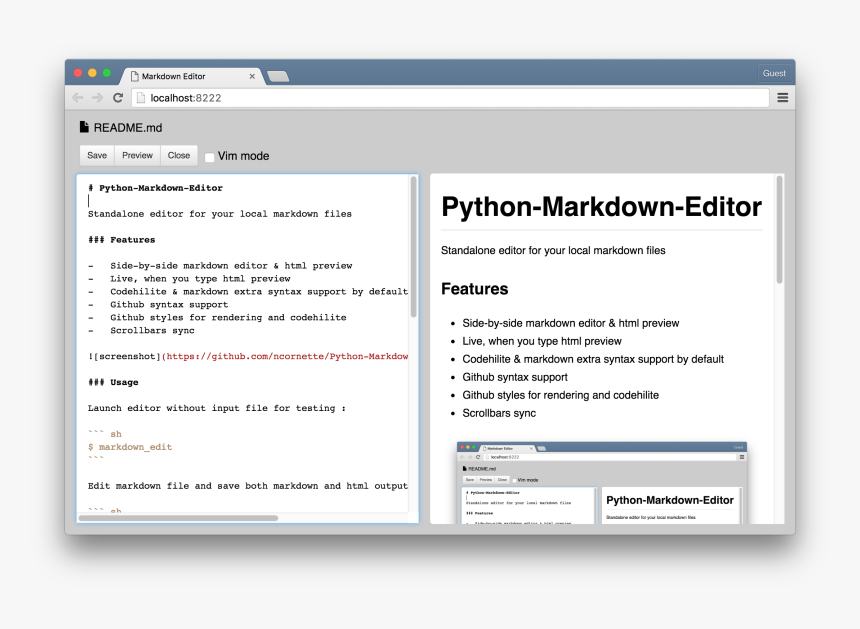Click the Close button in the editor toolbar
Screen dimensions: 860x629
tap(179, 155)
